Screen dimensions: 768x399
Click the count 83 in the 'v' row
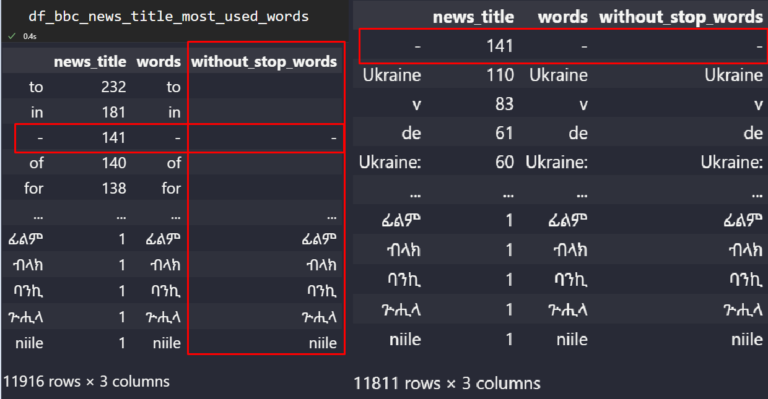point(504,104)
